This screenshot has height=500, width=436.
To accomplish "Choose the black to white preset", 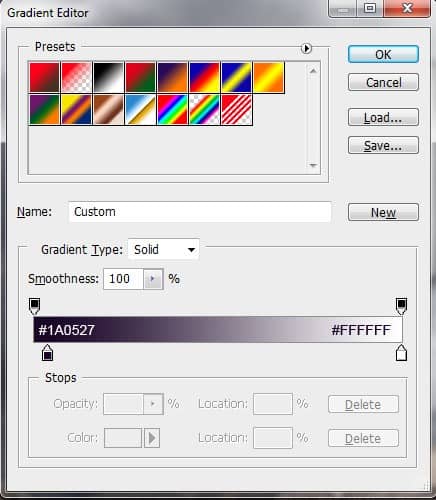I will [x=108, y=77].
